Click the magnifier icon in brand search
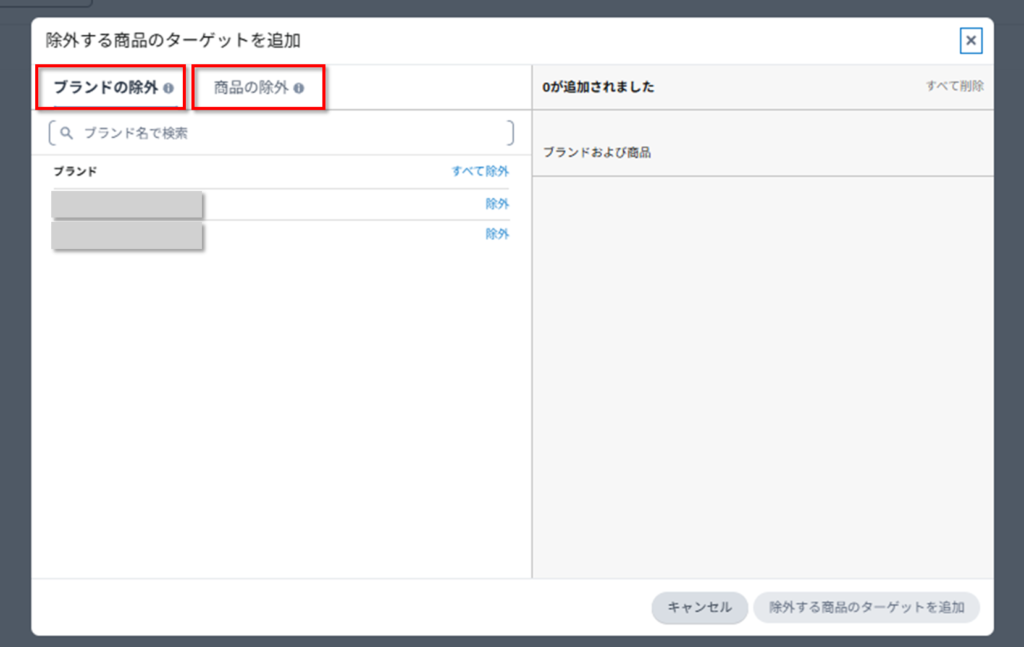This screenshot has height=647, width=1024. (67, 132)
